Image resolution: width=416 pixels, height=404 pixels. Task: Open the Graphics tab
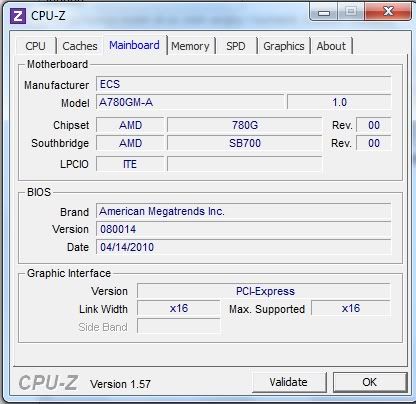pos(284,46)
